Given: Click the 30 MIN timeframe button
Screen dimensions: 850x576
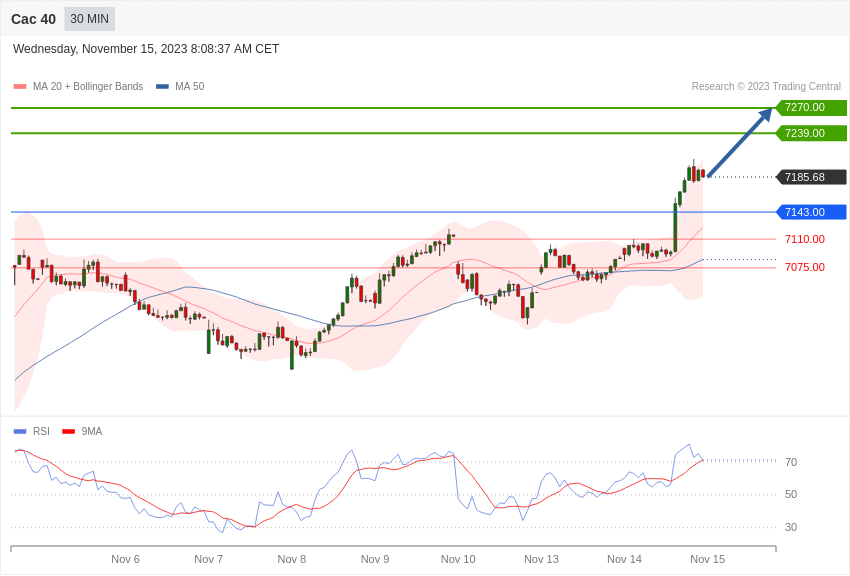Looking at the screenshot, I should (x=89, y=19).
